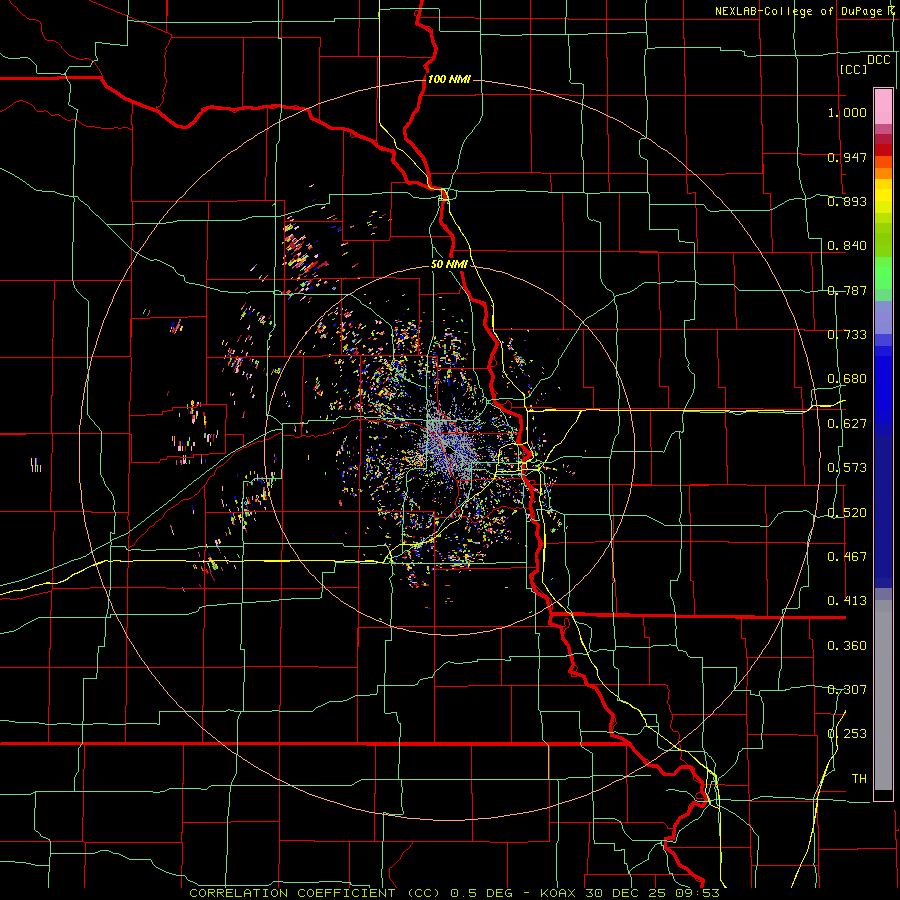The image size is (900, 900).
Task: Pick the bright green band above 0.787
Action: point(883,273)
